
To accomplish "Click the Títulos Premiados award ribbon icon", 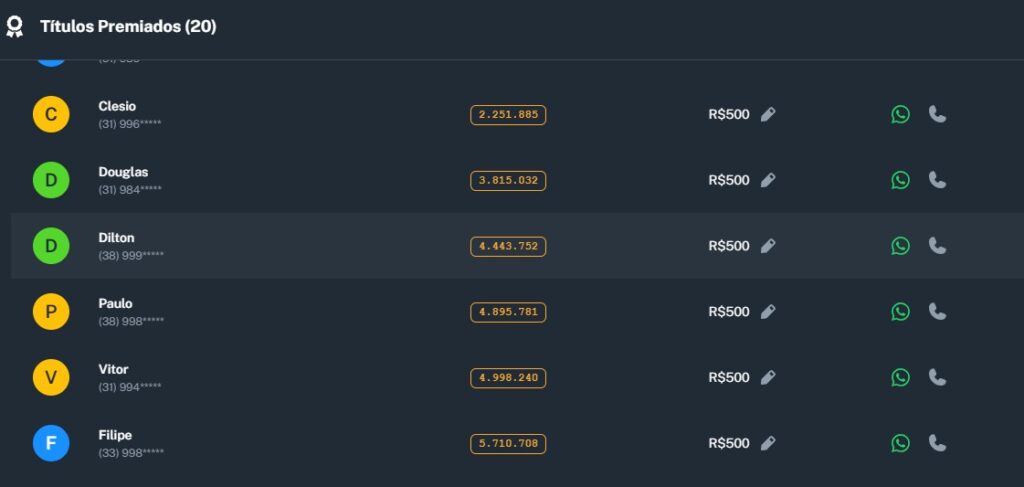I will point(14,27).
